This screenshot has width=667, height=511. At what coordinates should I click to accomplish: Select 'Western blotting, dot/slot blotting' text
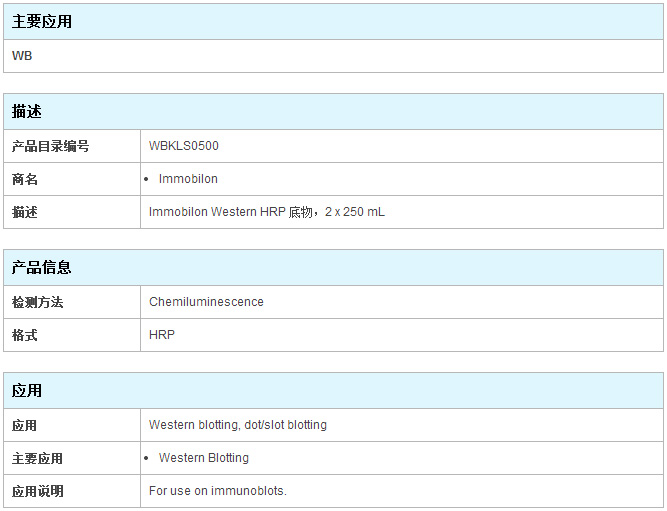pyautogui.click(x=238, y=425)
